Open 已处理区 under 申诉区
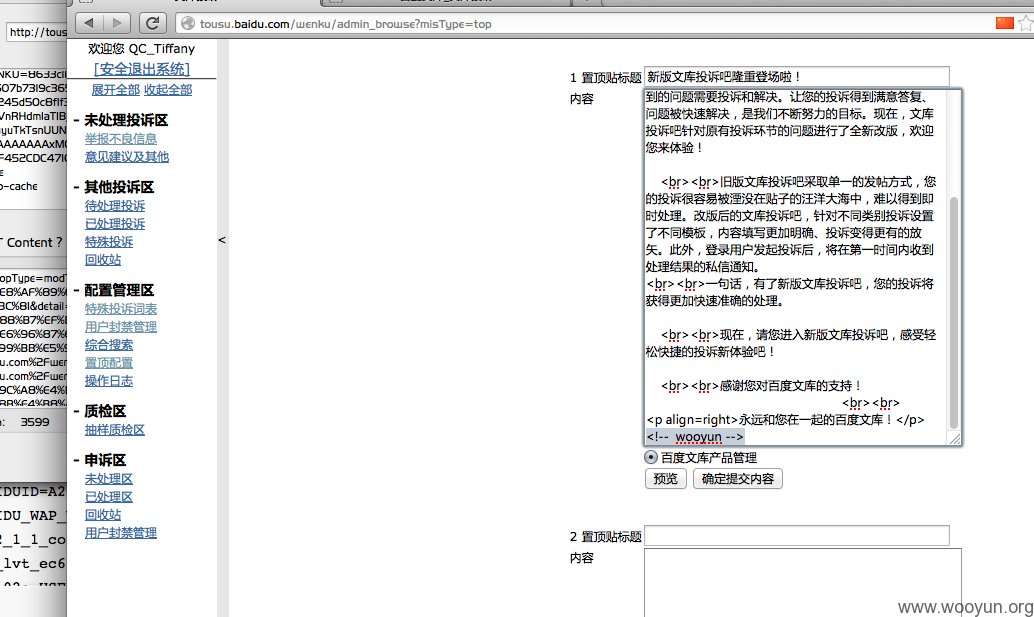Viewport: 1034px width, 617px height. (109, 497)
